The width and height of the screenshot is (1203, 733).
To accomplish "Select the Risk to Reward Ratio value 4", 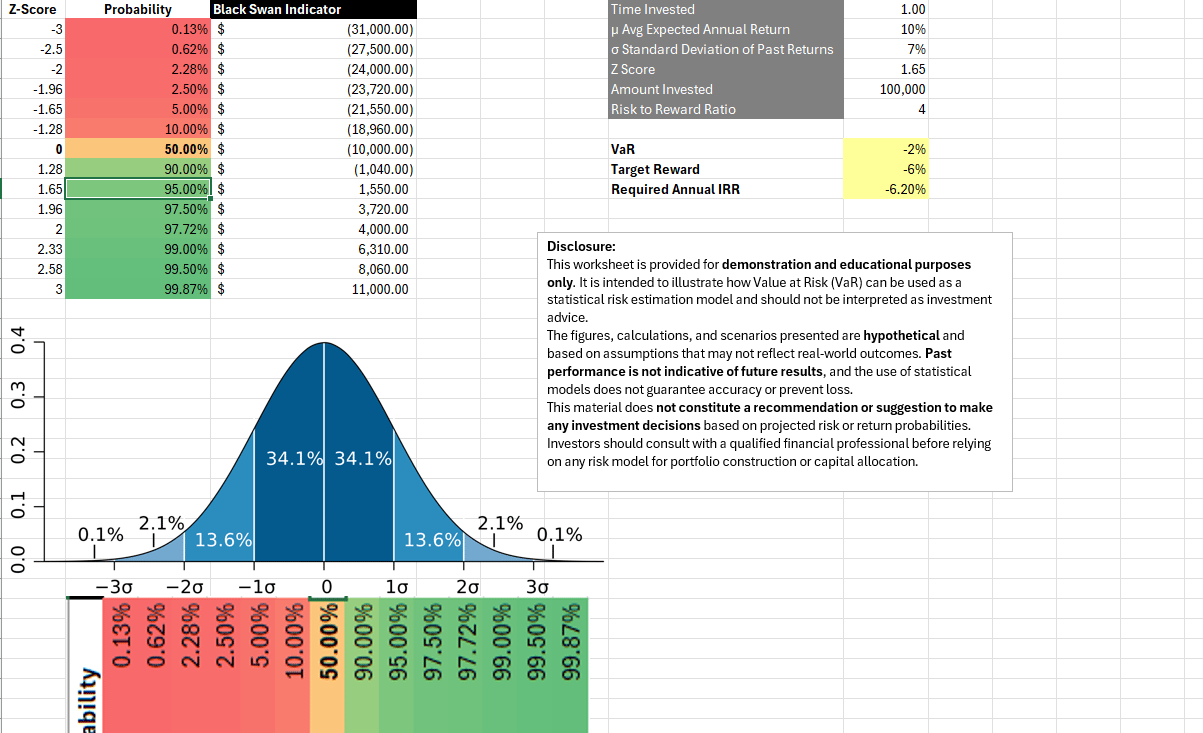I will click(886, 109).
